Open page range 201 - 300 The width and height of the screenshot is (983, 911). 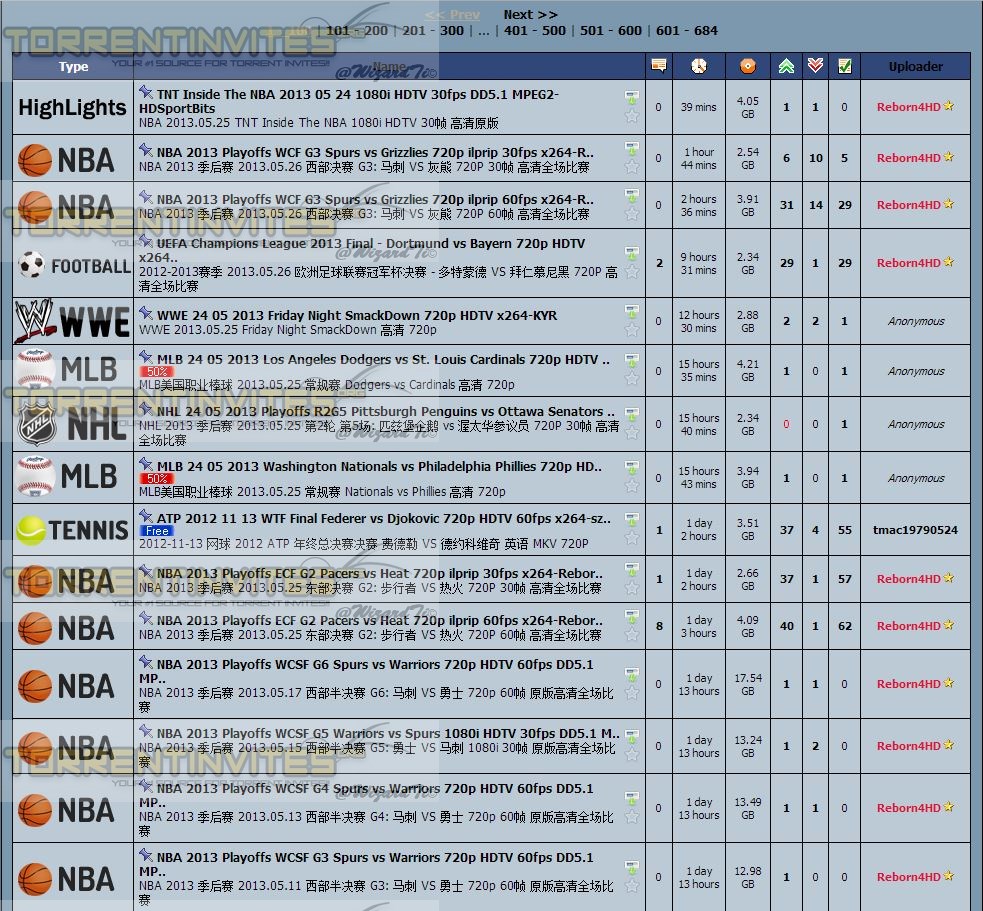tap(433, 30)
